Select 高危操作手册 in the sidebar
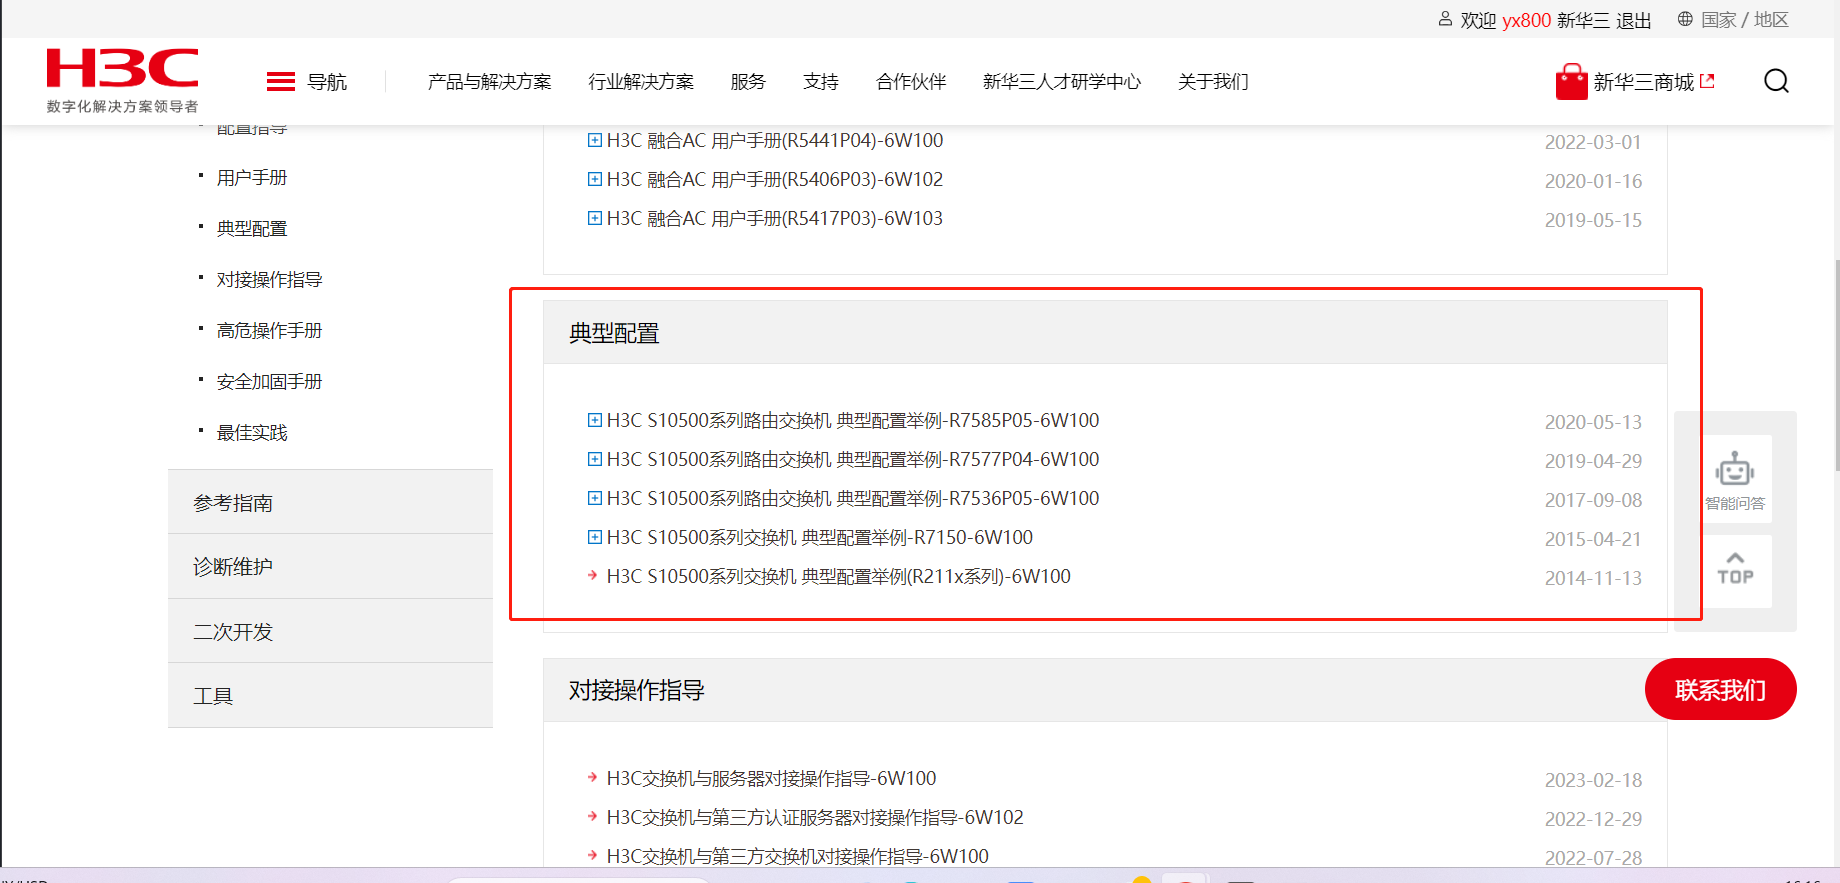 click(x=269, y=330)
